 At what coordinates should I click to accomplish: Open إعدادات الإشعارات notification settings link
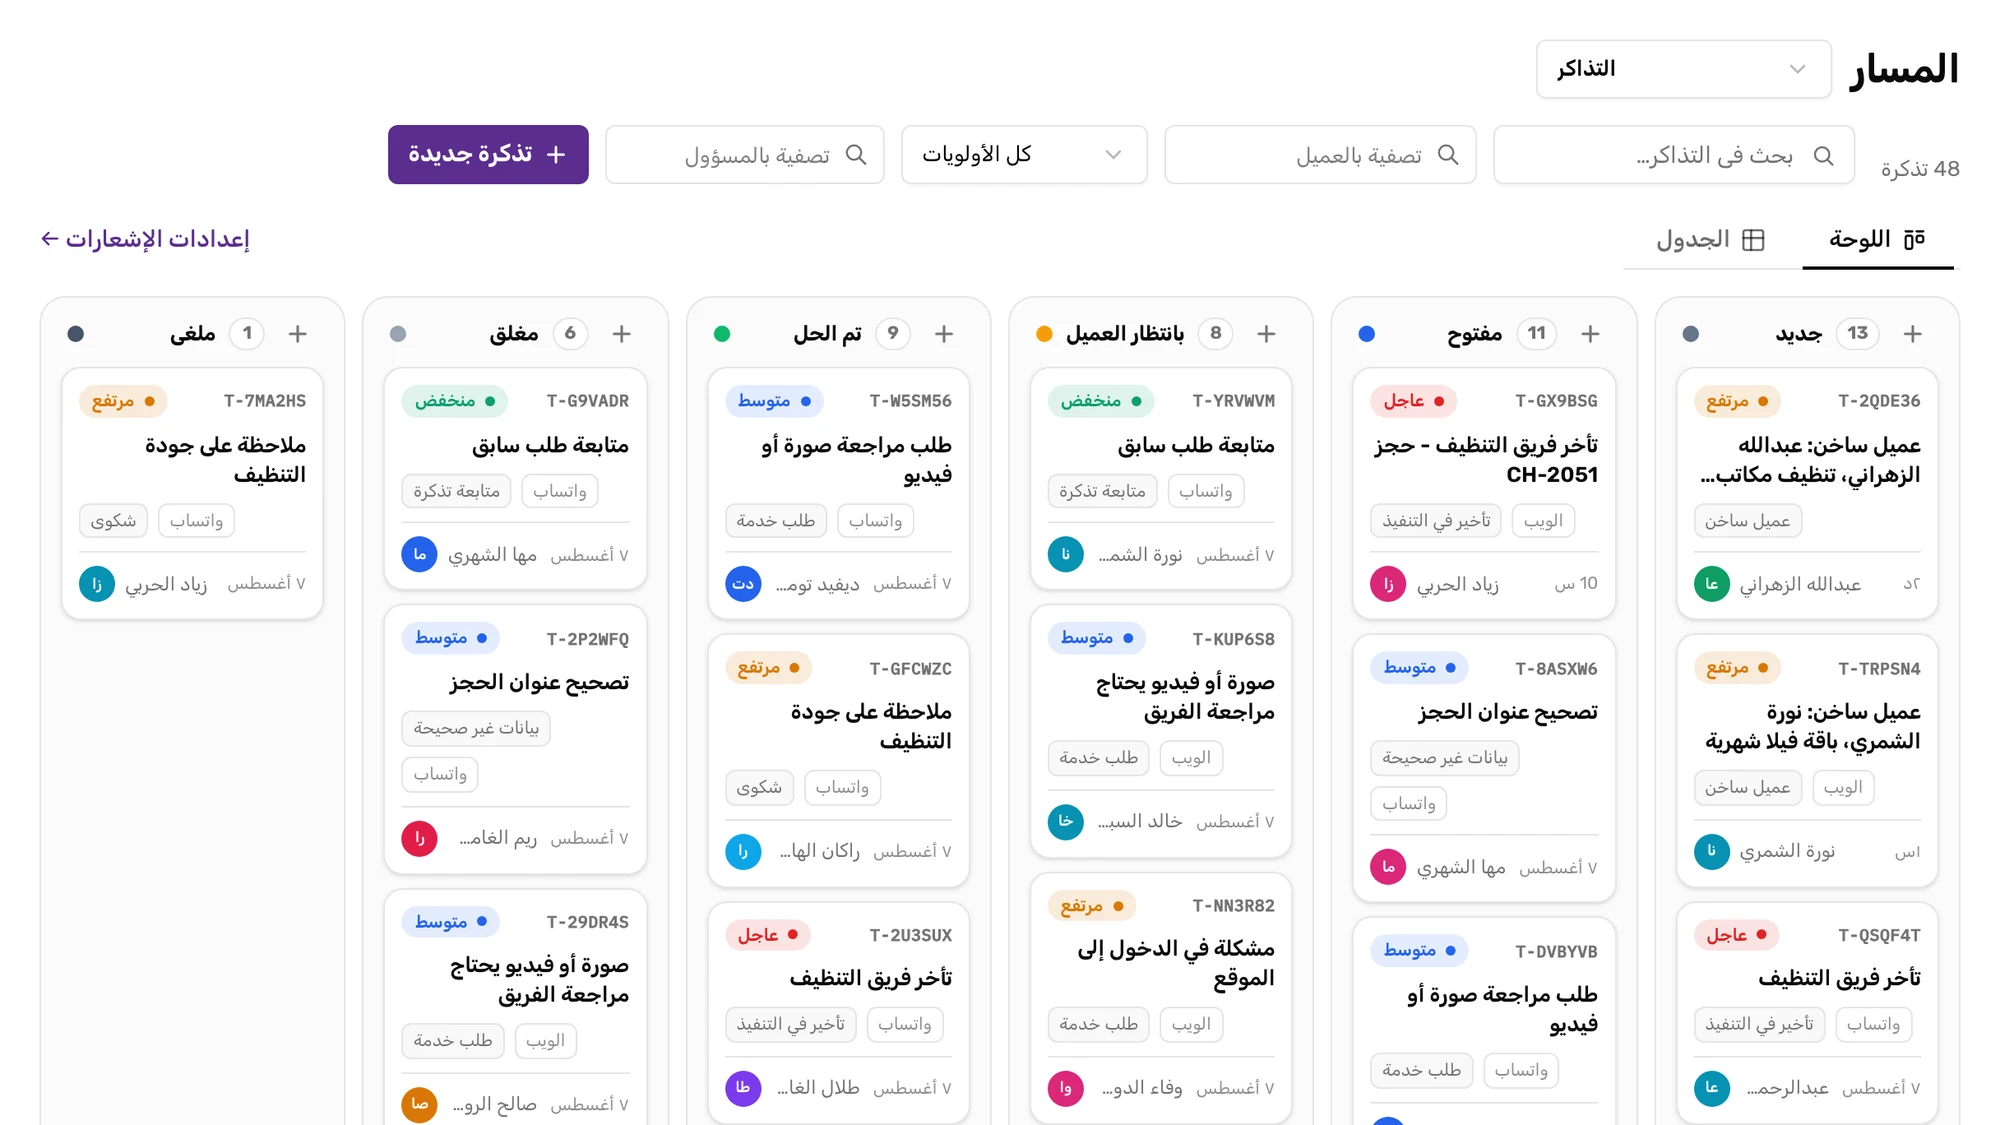pos(145,239)
